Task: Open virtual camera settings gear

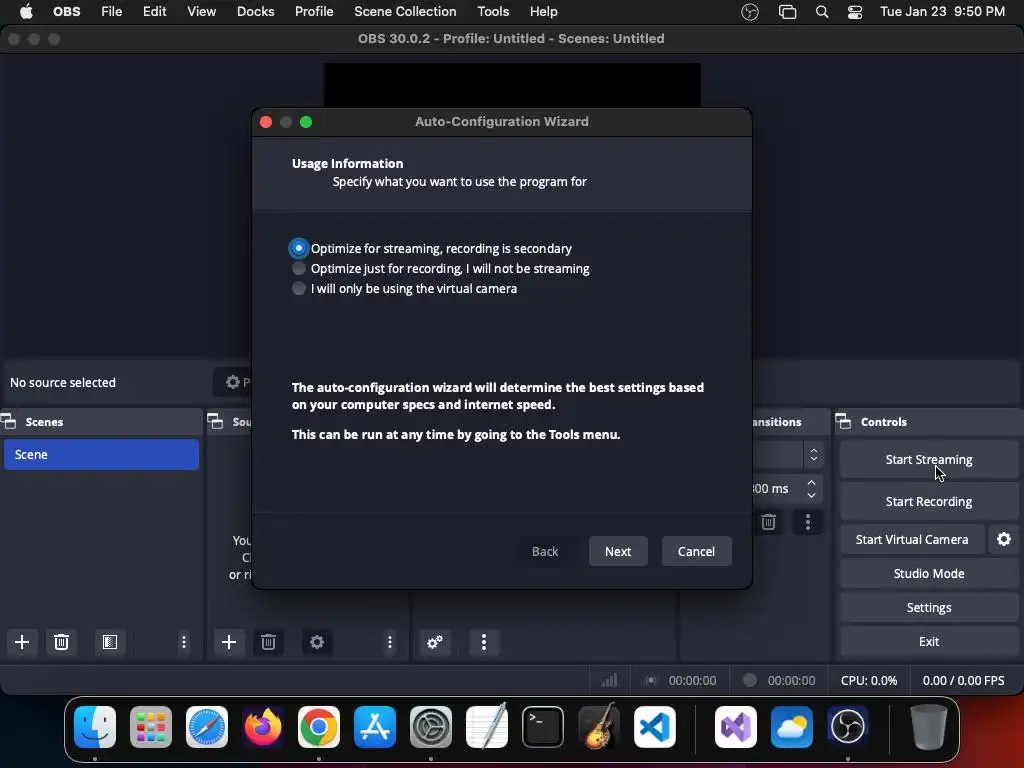Action: click(1004, 539)
